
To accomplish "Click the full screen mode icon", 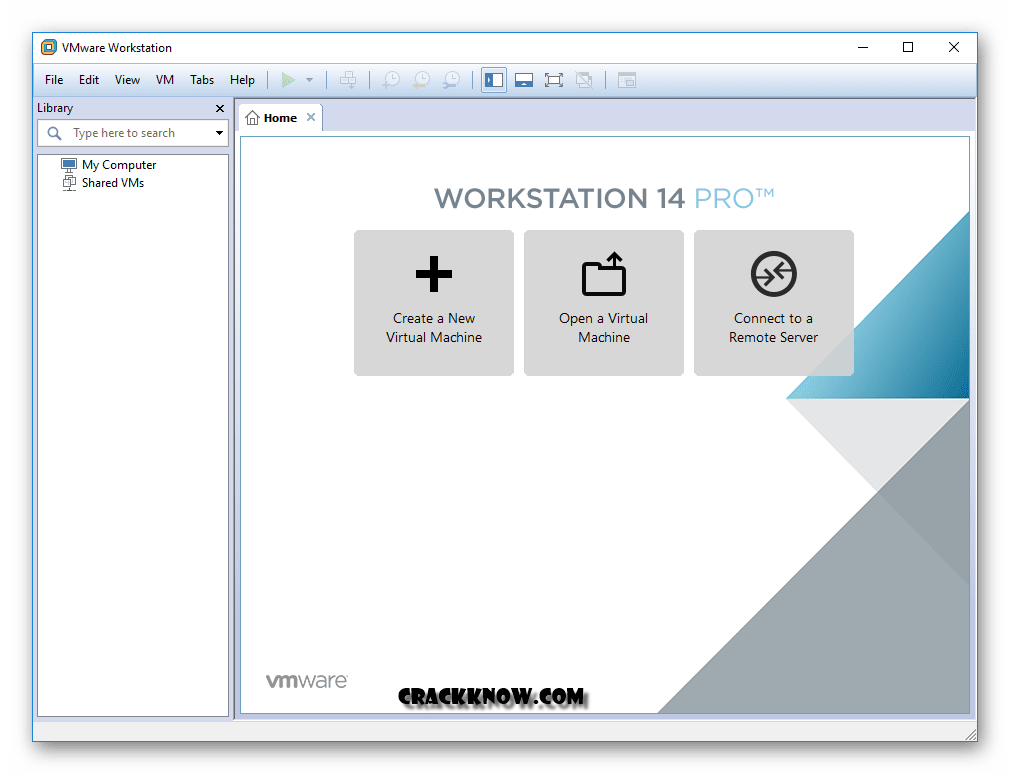I will click(554, 80).
